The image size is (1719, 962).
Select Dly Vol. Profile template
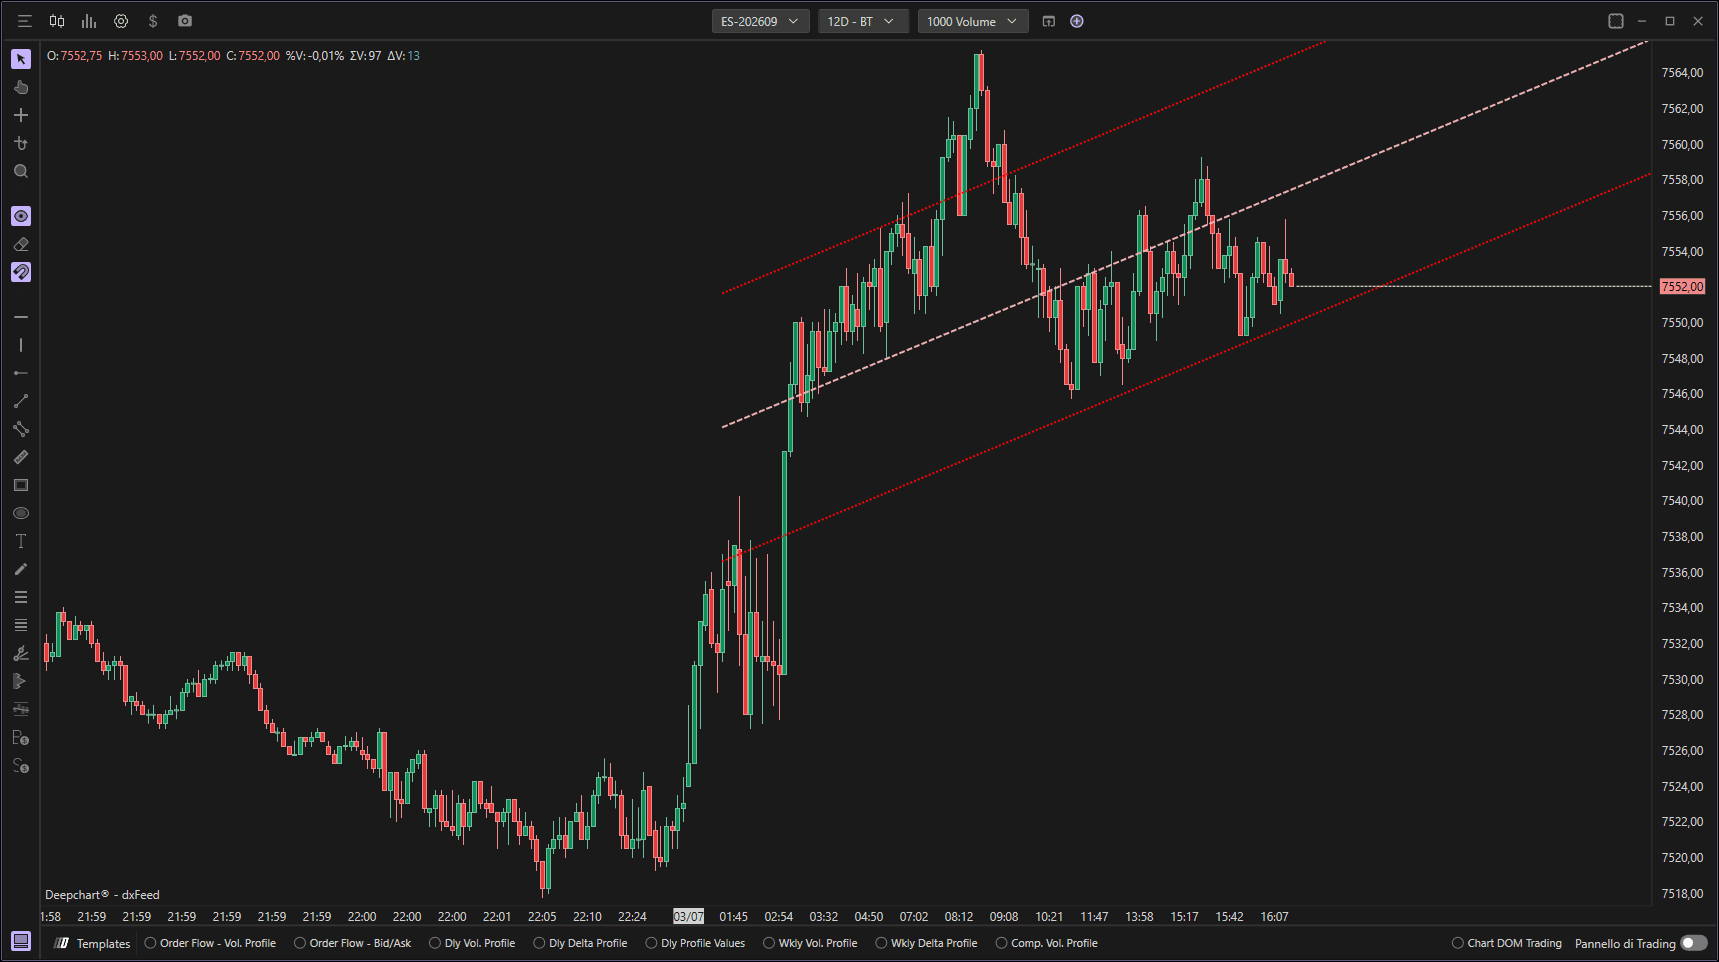click(472, 943)
